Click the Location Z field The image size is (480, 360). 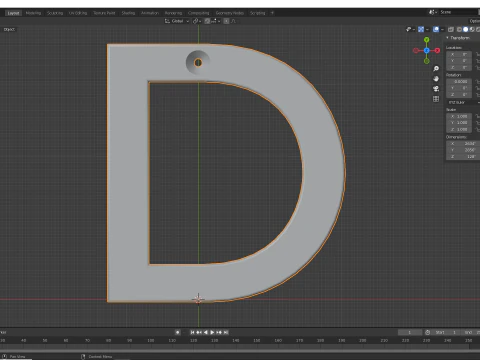coord(459,67)
